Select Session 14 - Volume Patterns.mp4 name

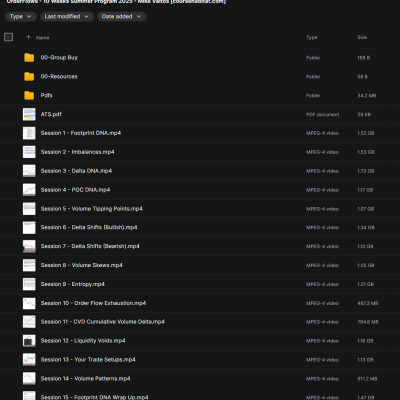pyautogui.click(x=85, y=379)
